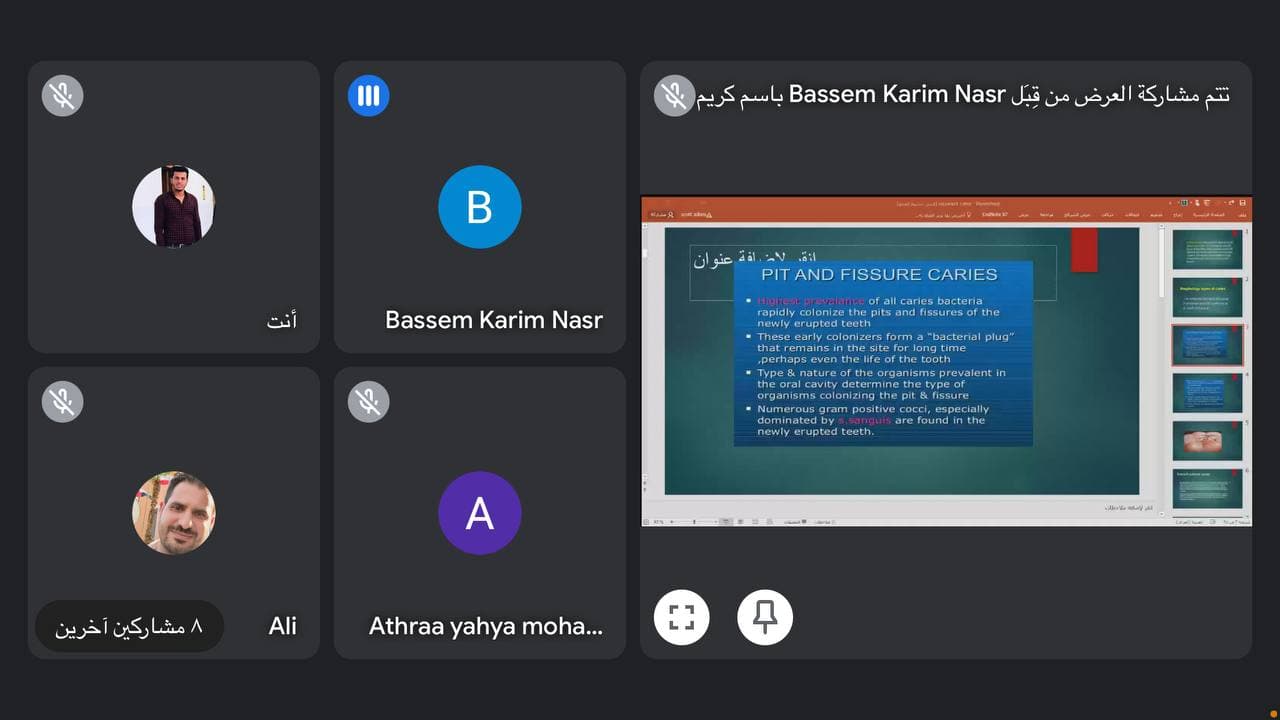Click the PowerPoint zoom slider handle
The height and width of the screenshot is (720, 1280).
tap(694, 522)
